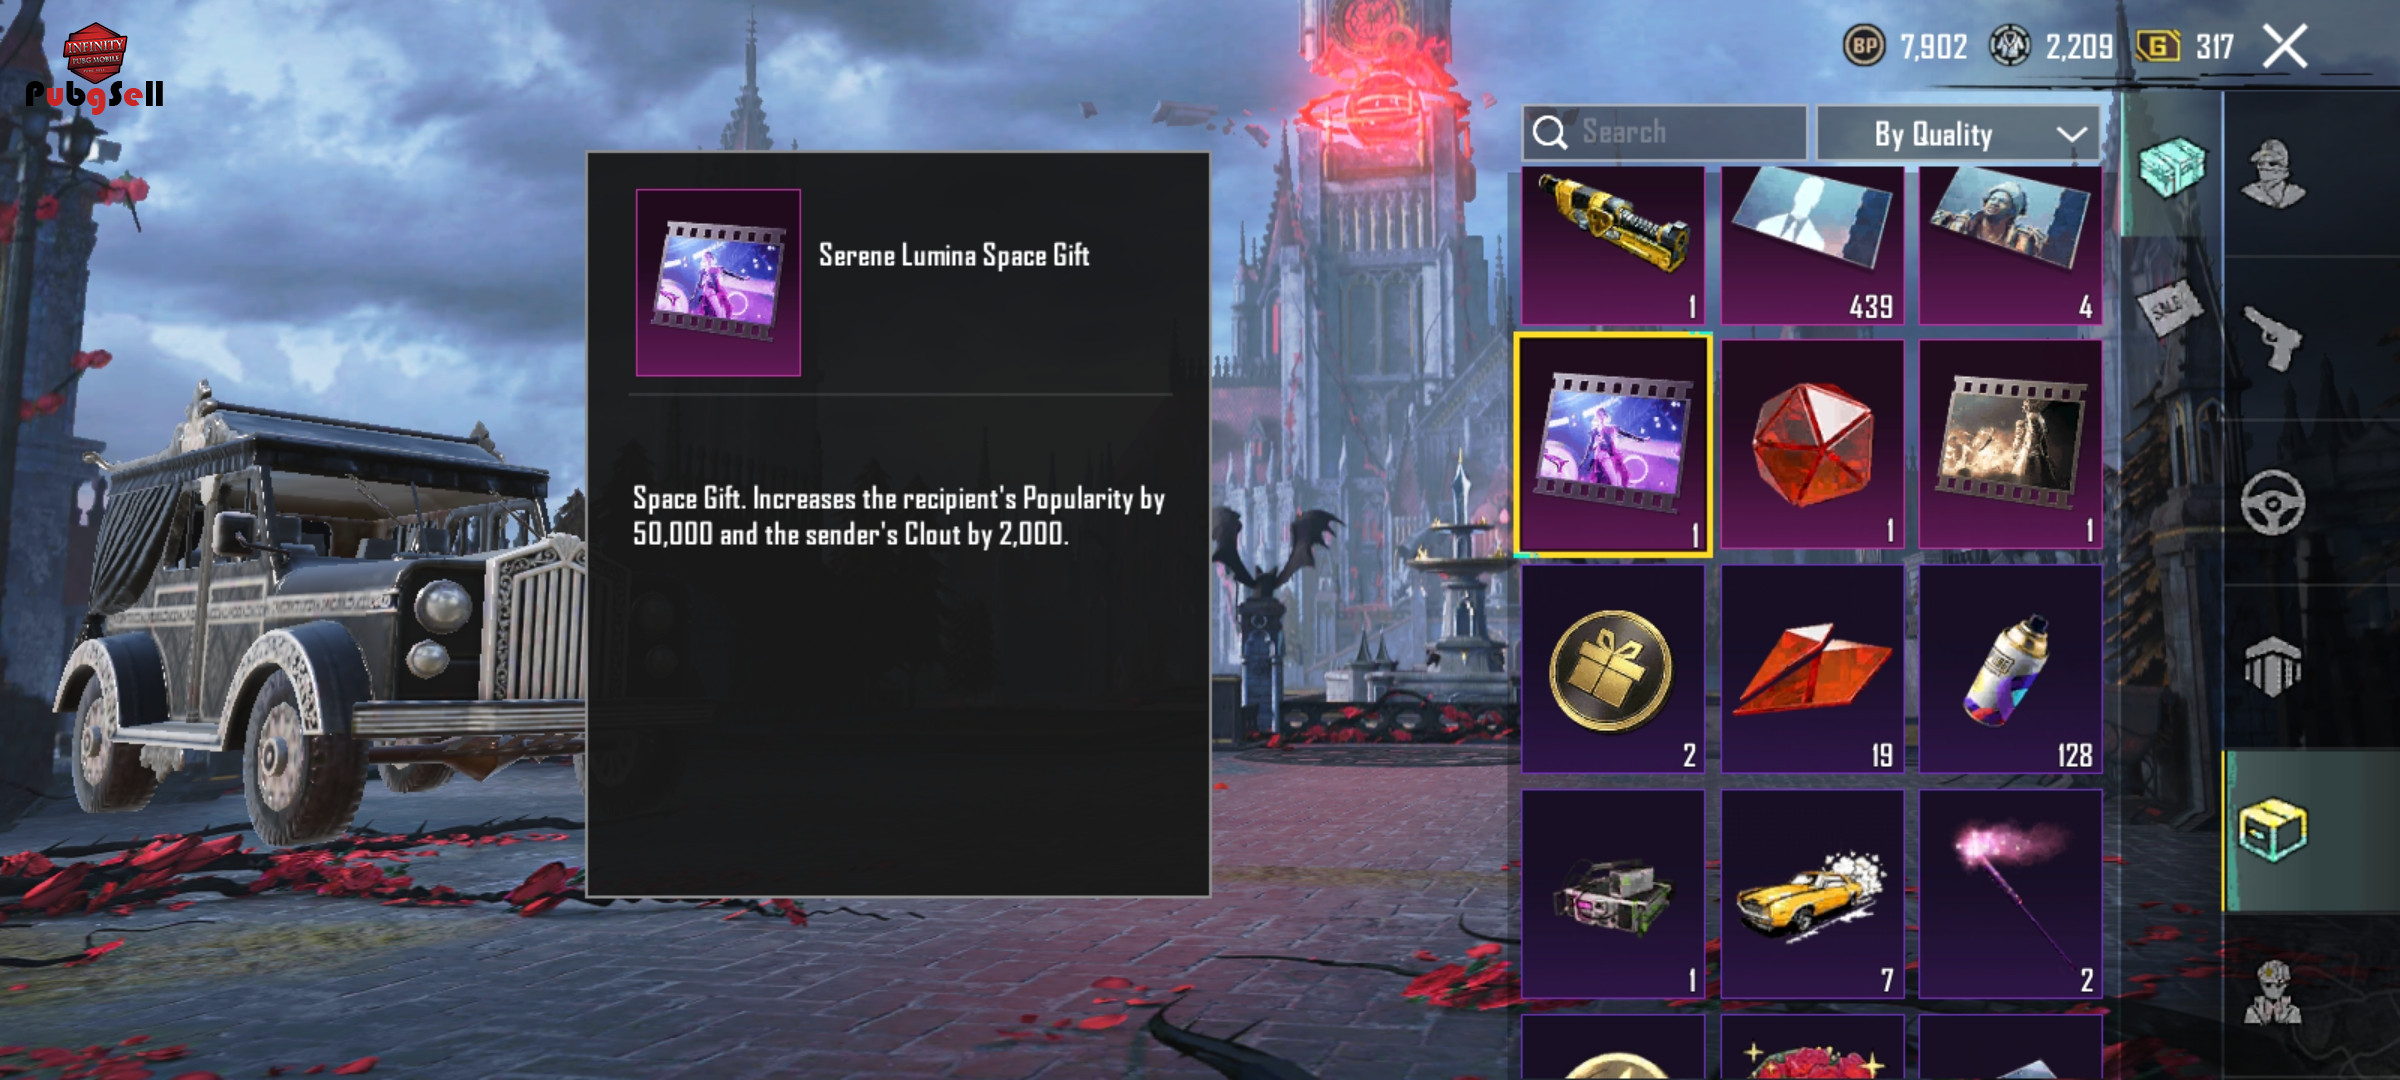Select the teal crate tab icon

click(x=2172, y=167)
